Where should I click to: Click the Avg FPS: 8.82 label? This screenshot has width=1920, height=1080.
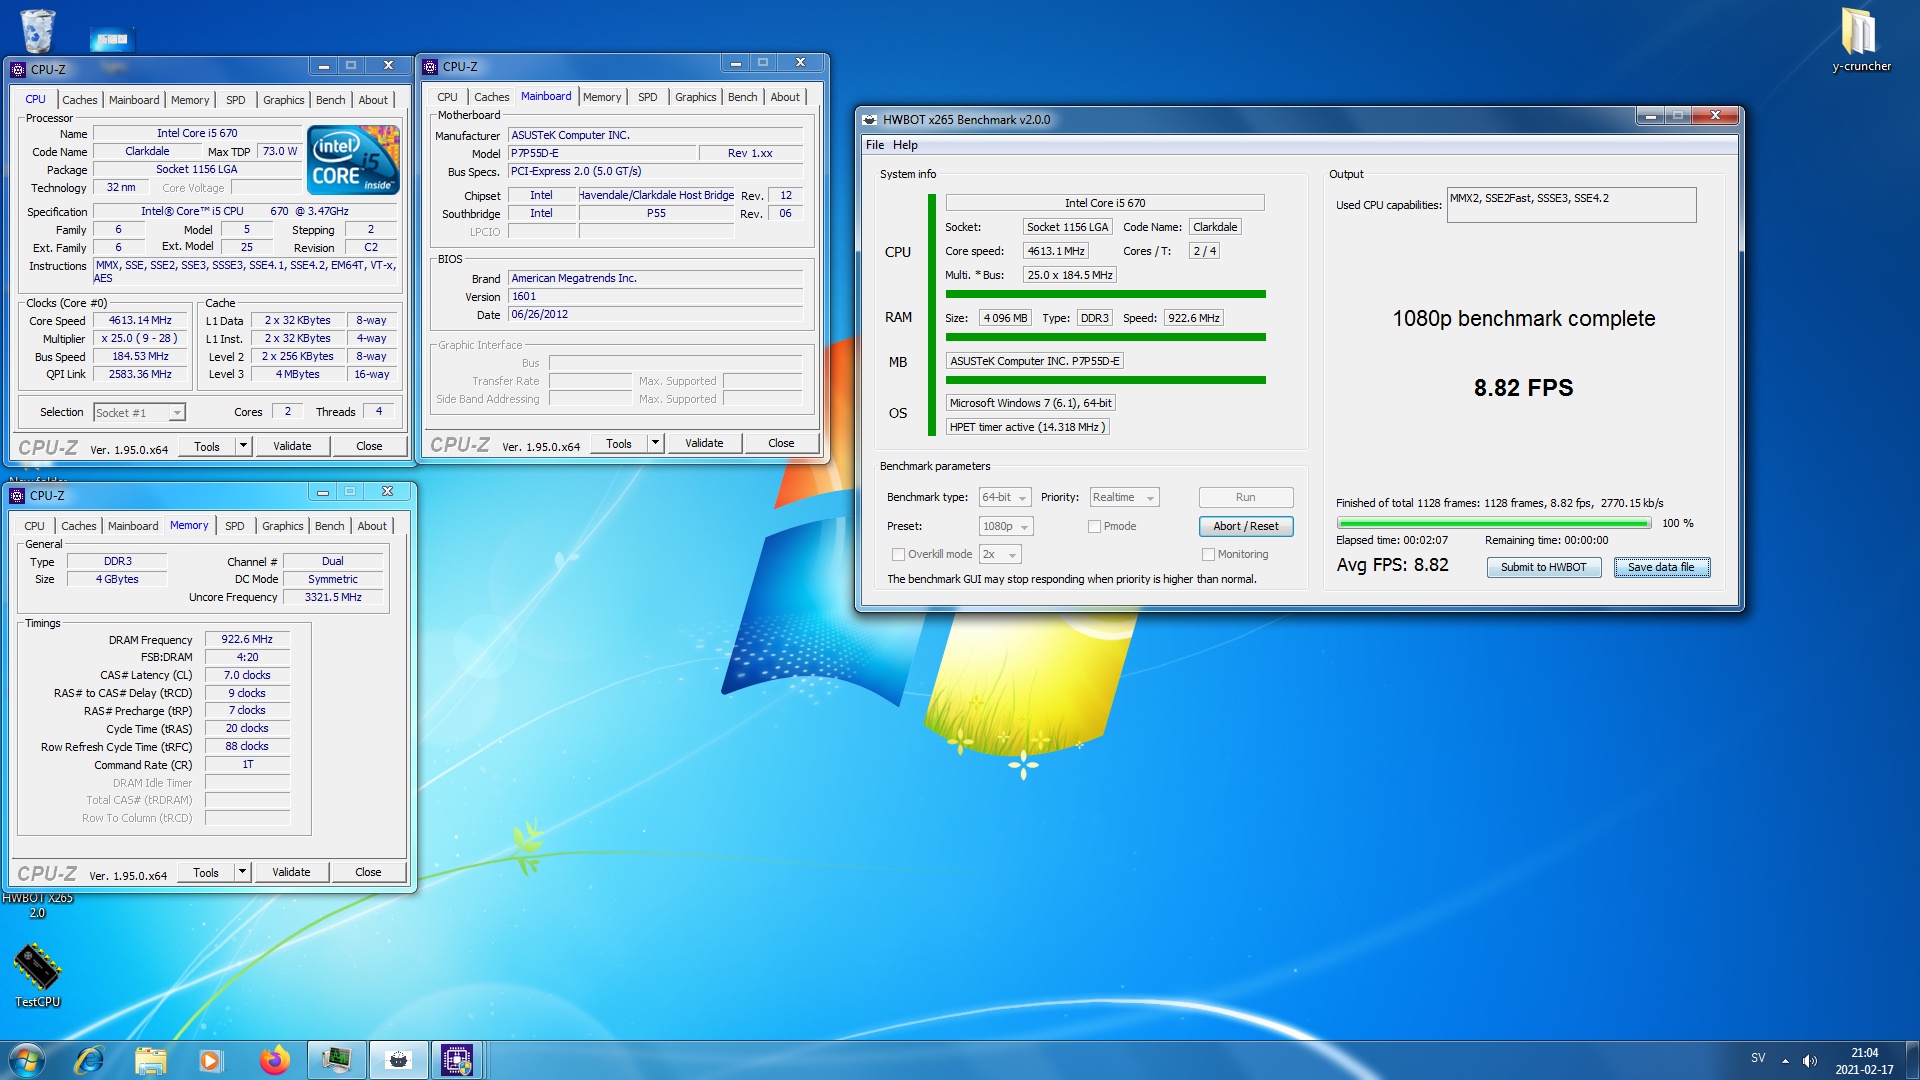1392,565
